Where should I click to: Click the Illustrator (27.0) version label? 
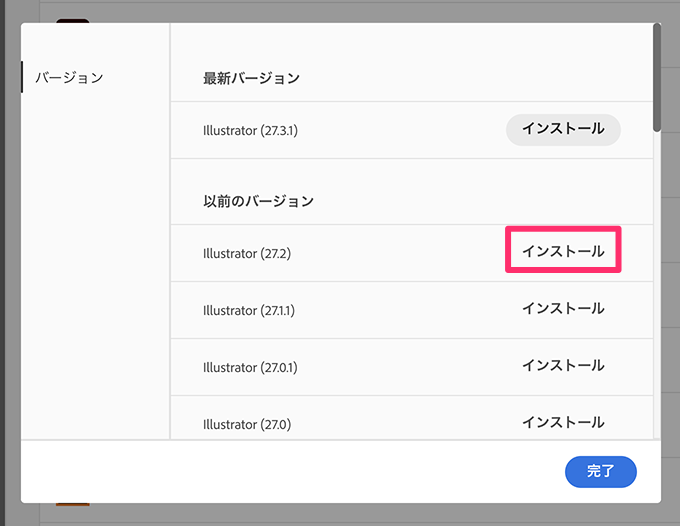[246, 424]
